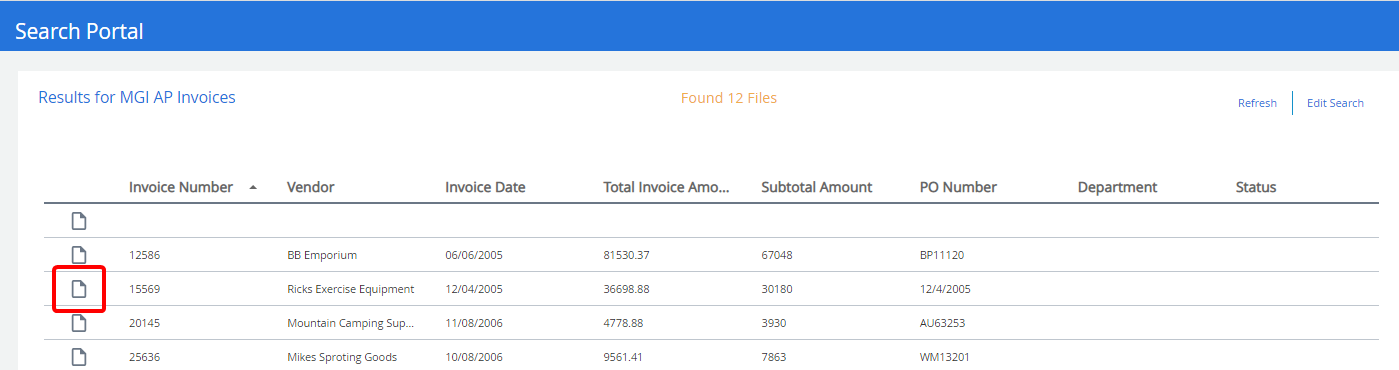This screenshot has height=370, width=1399.
Task: Toggle Invoice Number sort arrow
Action: coord(253,187)
